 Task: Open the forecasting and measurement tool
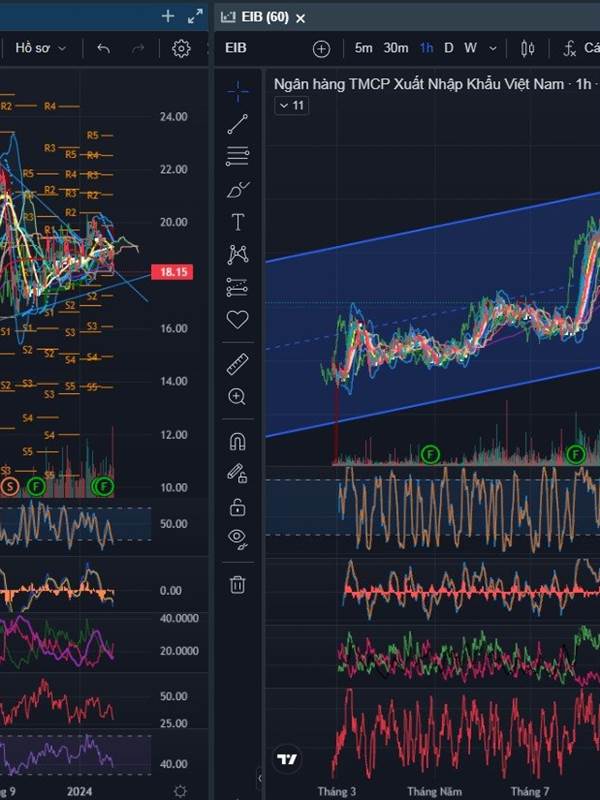[237, 287]
